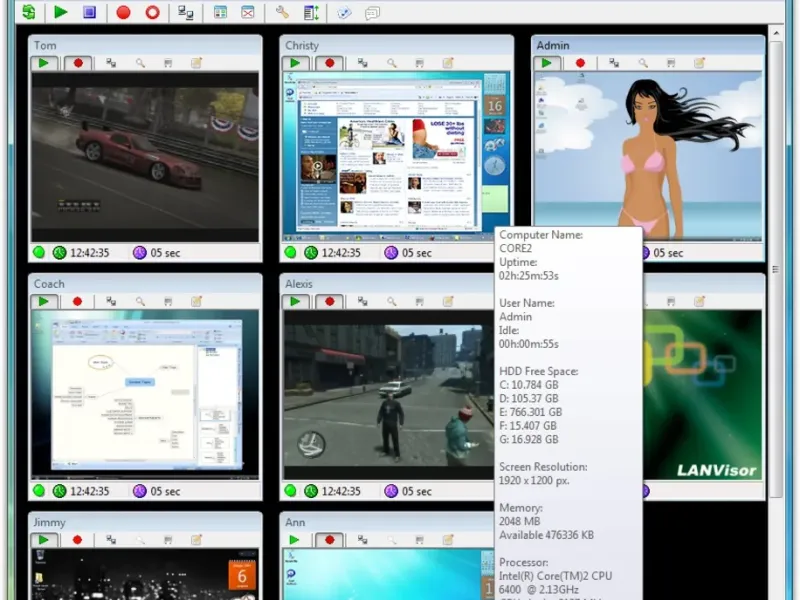This screenshot has width=800, height=600.
Task: Click the play button on Jimmy's card
Action: pos(44,539)
